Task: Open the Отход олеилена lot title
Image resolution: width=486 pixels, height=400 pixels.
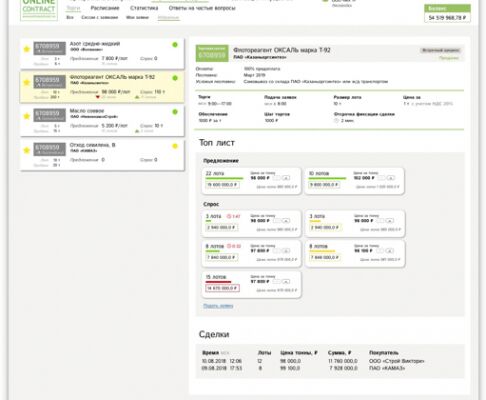Action: tap(92, 145)
